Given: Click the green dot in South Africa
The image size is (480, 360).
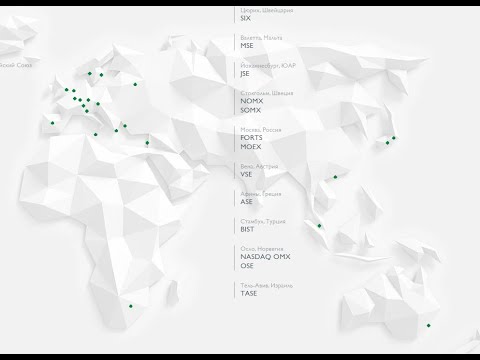Looking at the screenshot, I should coord(131,306).
